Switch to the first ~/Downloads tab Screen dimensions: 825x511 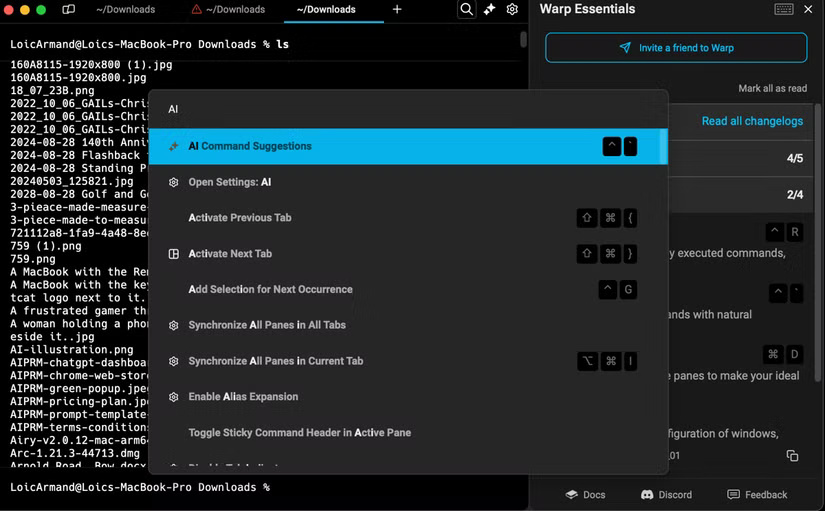tap(125, 9)
